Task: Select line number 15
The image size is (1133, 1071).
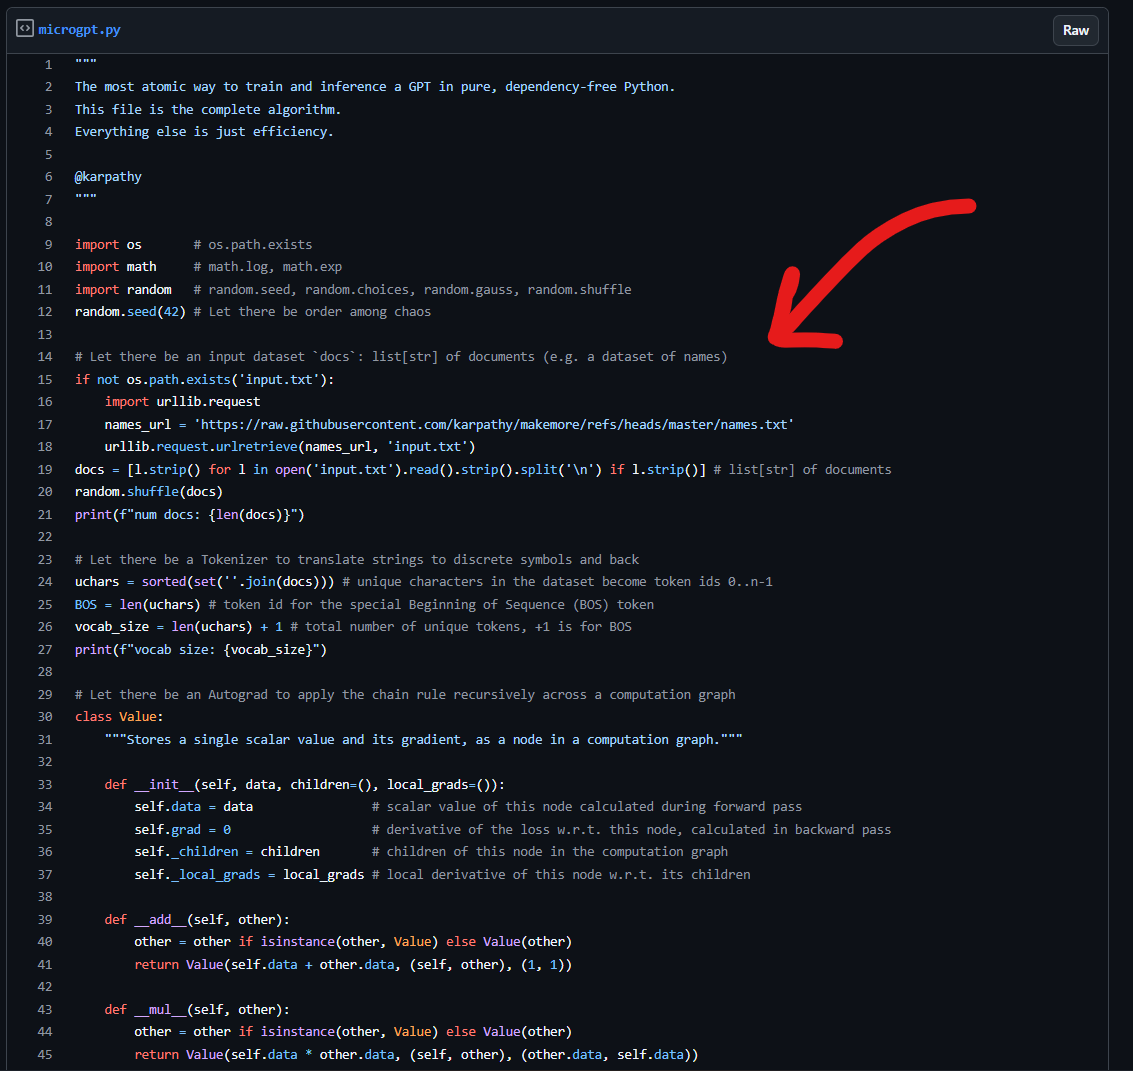Action: tap(45, 379)
